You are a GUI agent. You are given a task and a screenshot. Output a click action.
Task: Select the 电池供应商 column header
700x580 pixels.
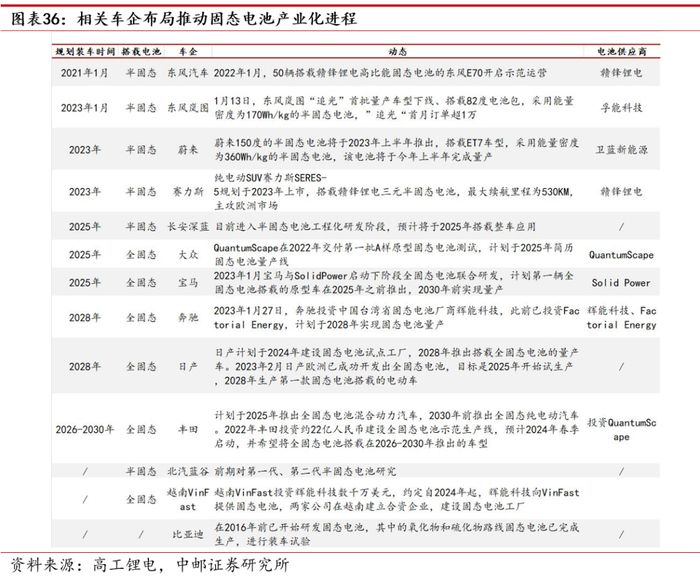(621, 52)
